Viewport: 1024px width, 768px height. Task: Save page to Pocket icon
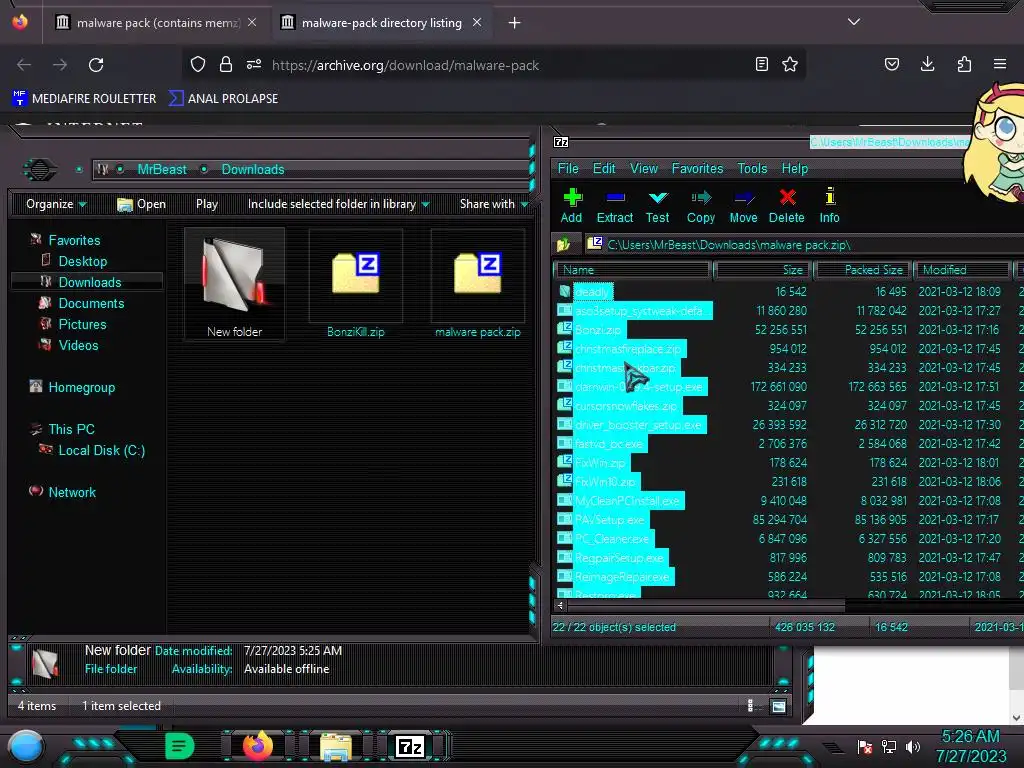pos(891,64)
